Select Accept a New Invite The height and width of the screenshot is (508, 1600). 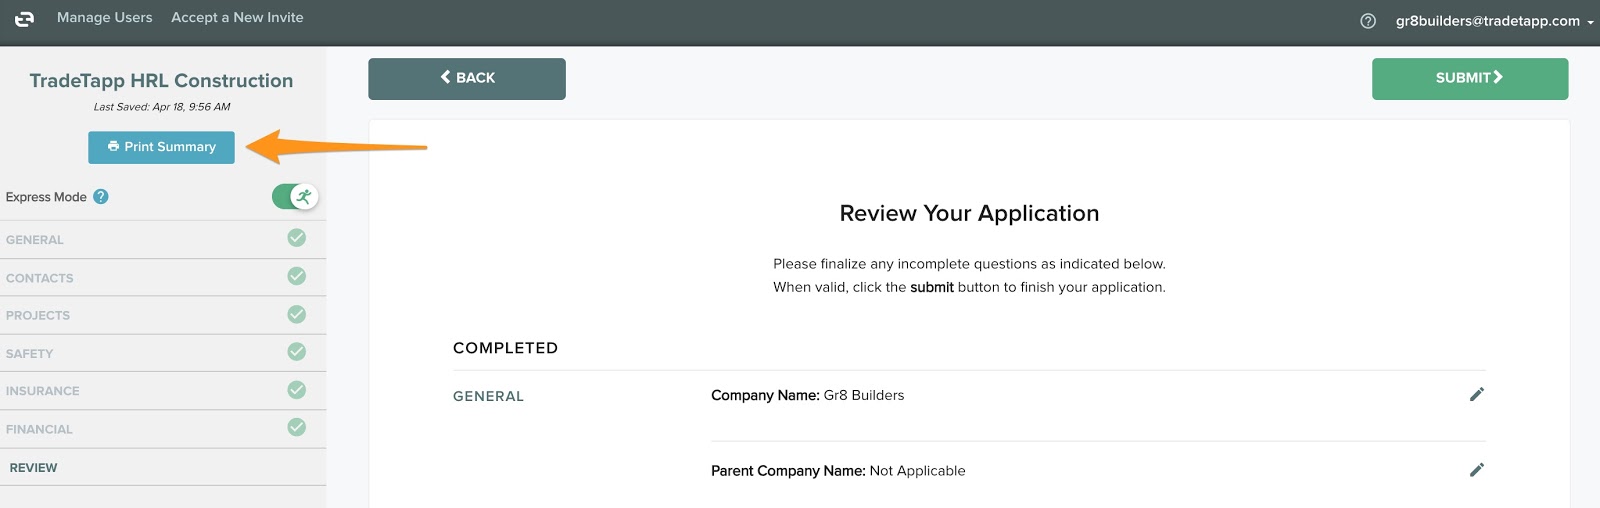237,18
